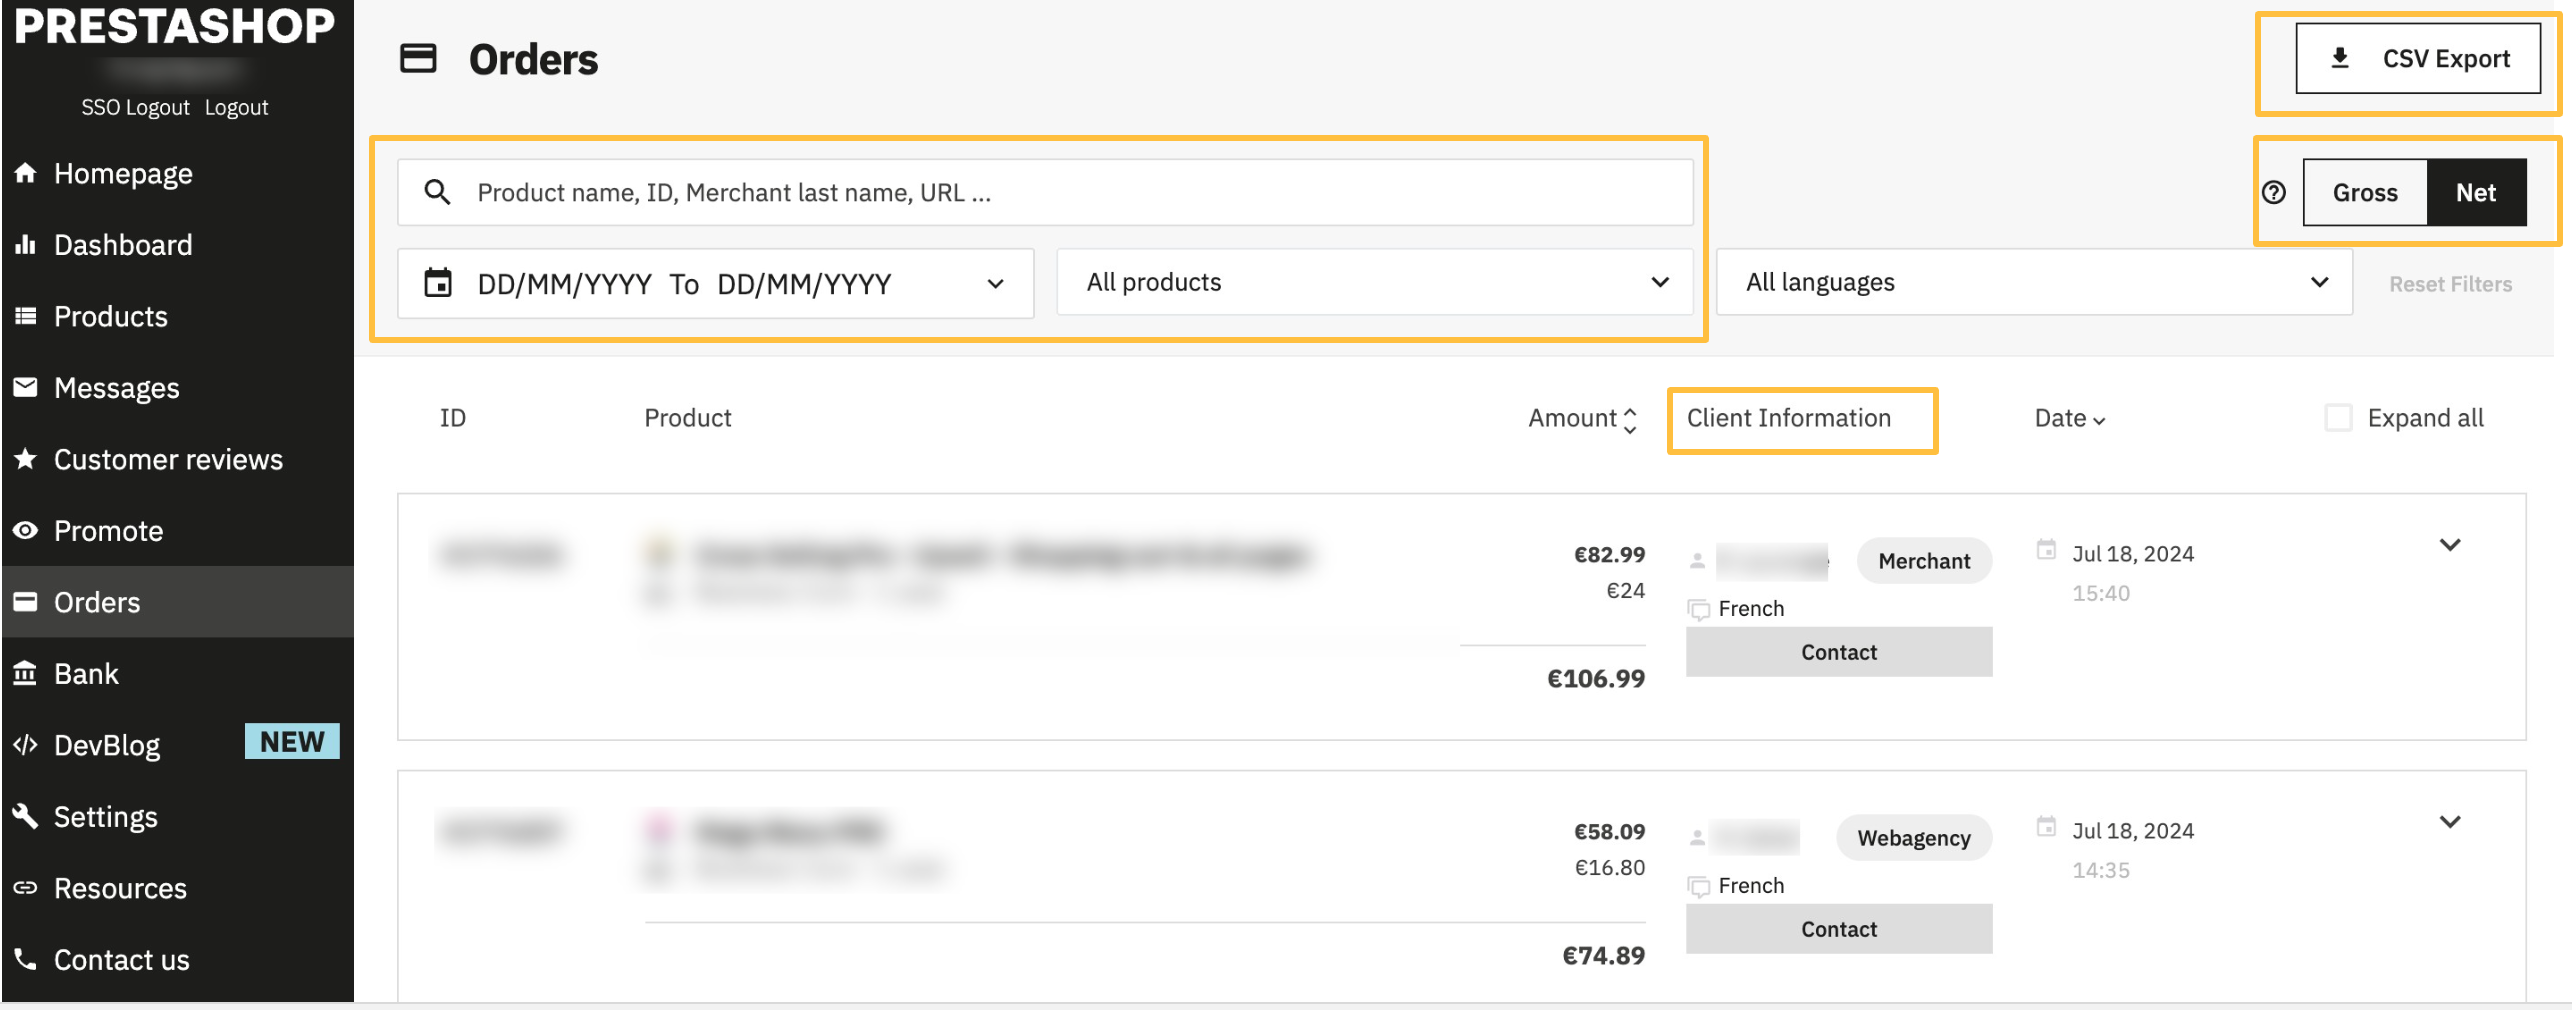The image size is (2572, 1010).
Task: Expand the €106.99 order row
Action: 2449,545
